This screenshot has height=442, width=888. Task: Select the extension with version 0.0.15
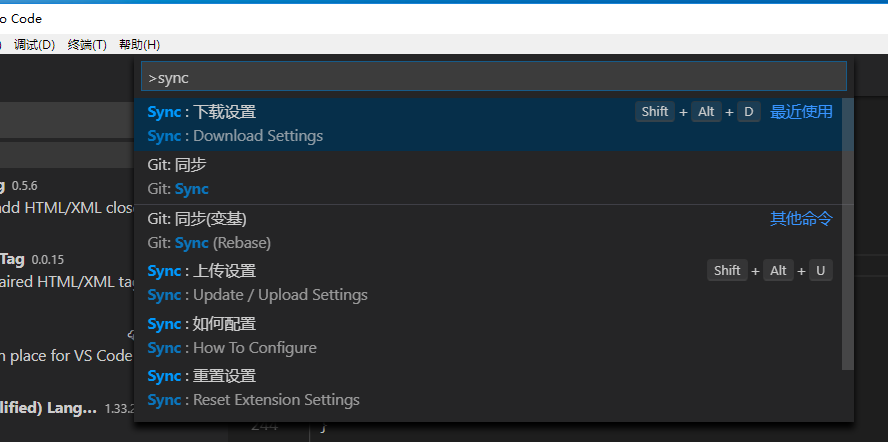point(67,270)
